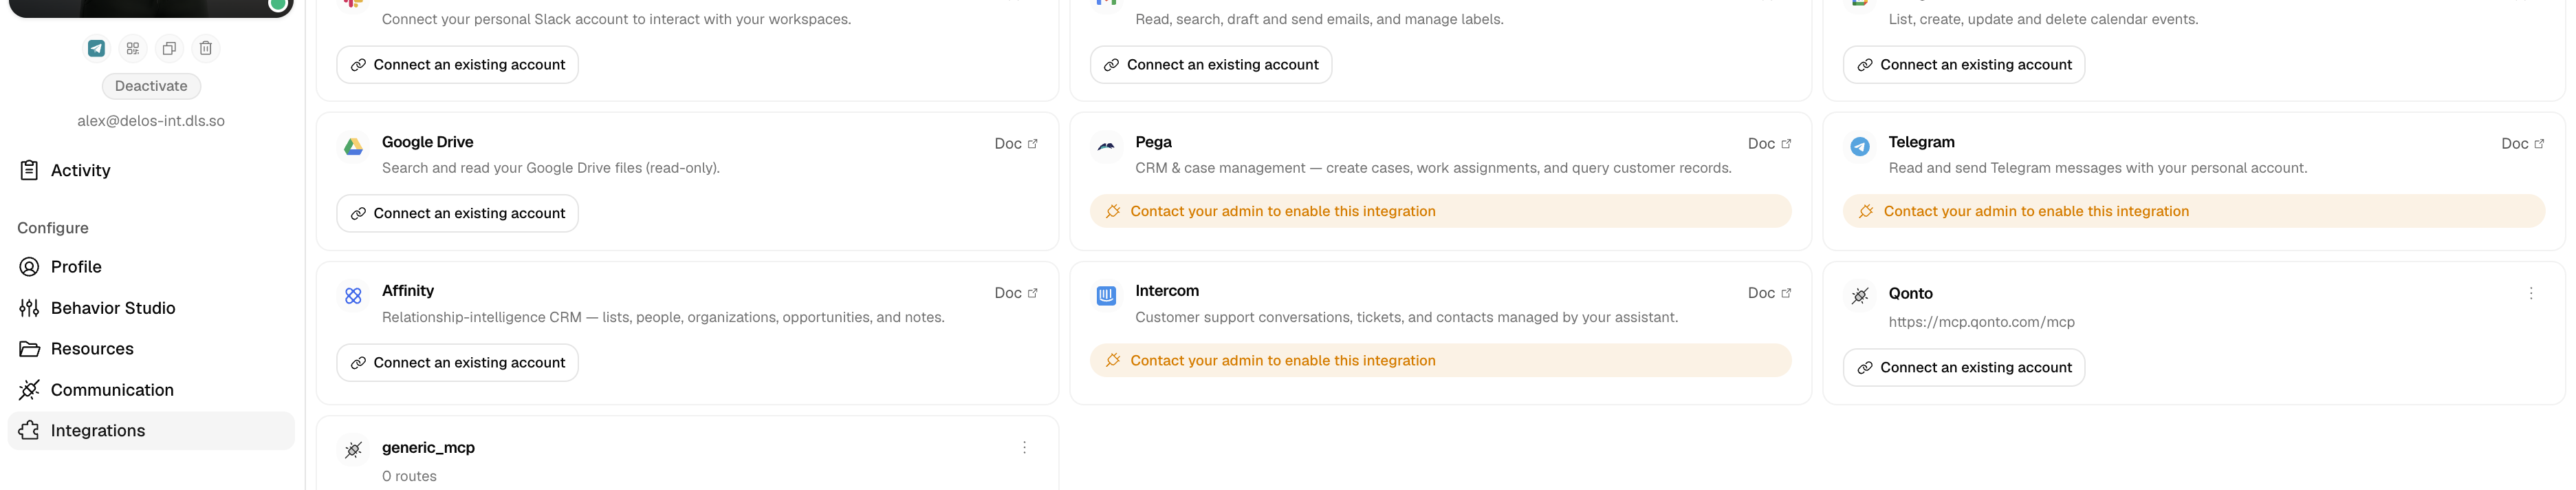Click Pega's contact your admin banner
Viewport: 2576px width, 490px height.
[x=1440, y=211]
